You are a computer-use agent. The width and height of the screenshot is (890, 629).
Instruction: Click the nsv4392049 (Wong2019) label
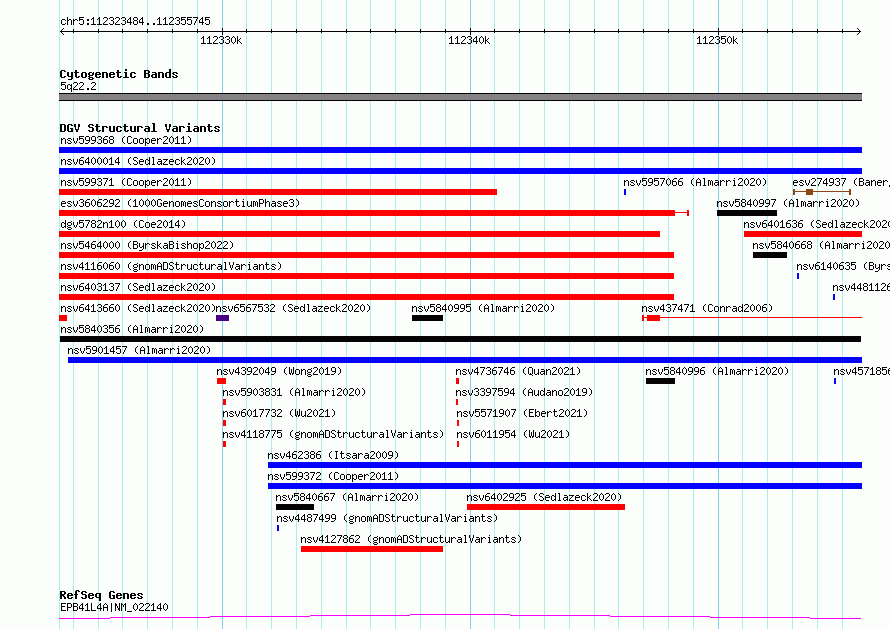click(279, 371)
